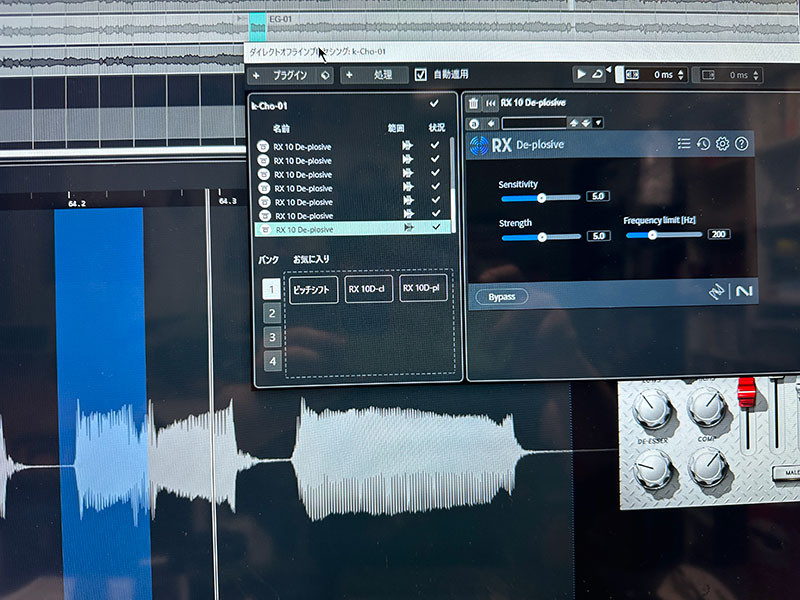Click the range icon of the highlighted RX 10 De-plosive row
The image size is (800, 600).
tap(409, 228)
